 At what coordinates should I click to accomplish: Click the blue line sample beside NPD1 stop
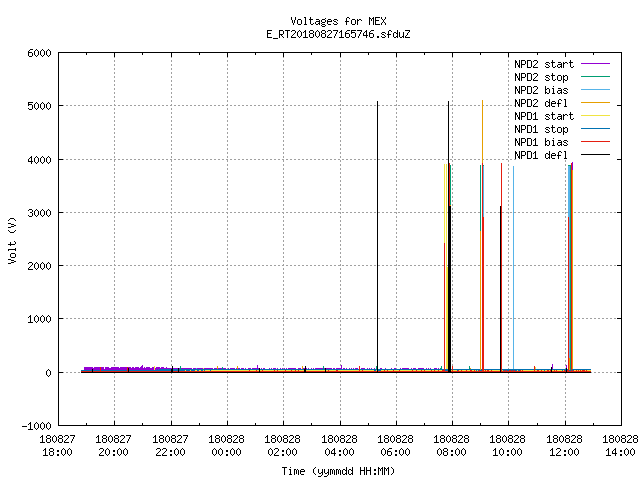pos(596,129)
